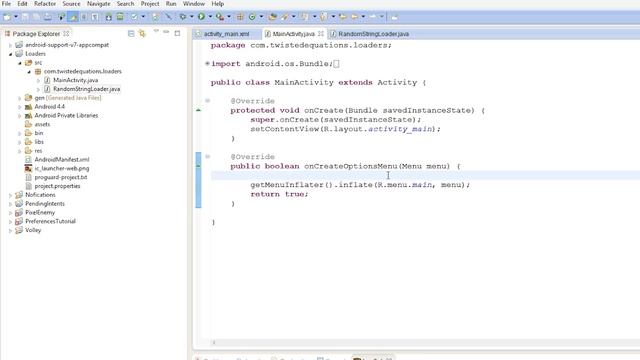Click Collapse All in Package Explorer
Screen dimensions: 640x360
[x=131, y=33]
